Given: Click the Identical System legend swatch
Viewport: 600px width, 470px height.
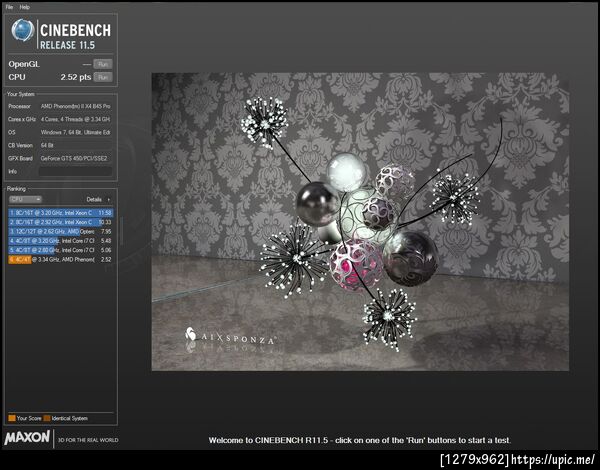Looking at the screenshot, I should (x=47, y=418).
